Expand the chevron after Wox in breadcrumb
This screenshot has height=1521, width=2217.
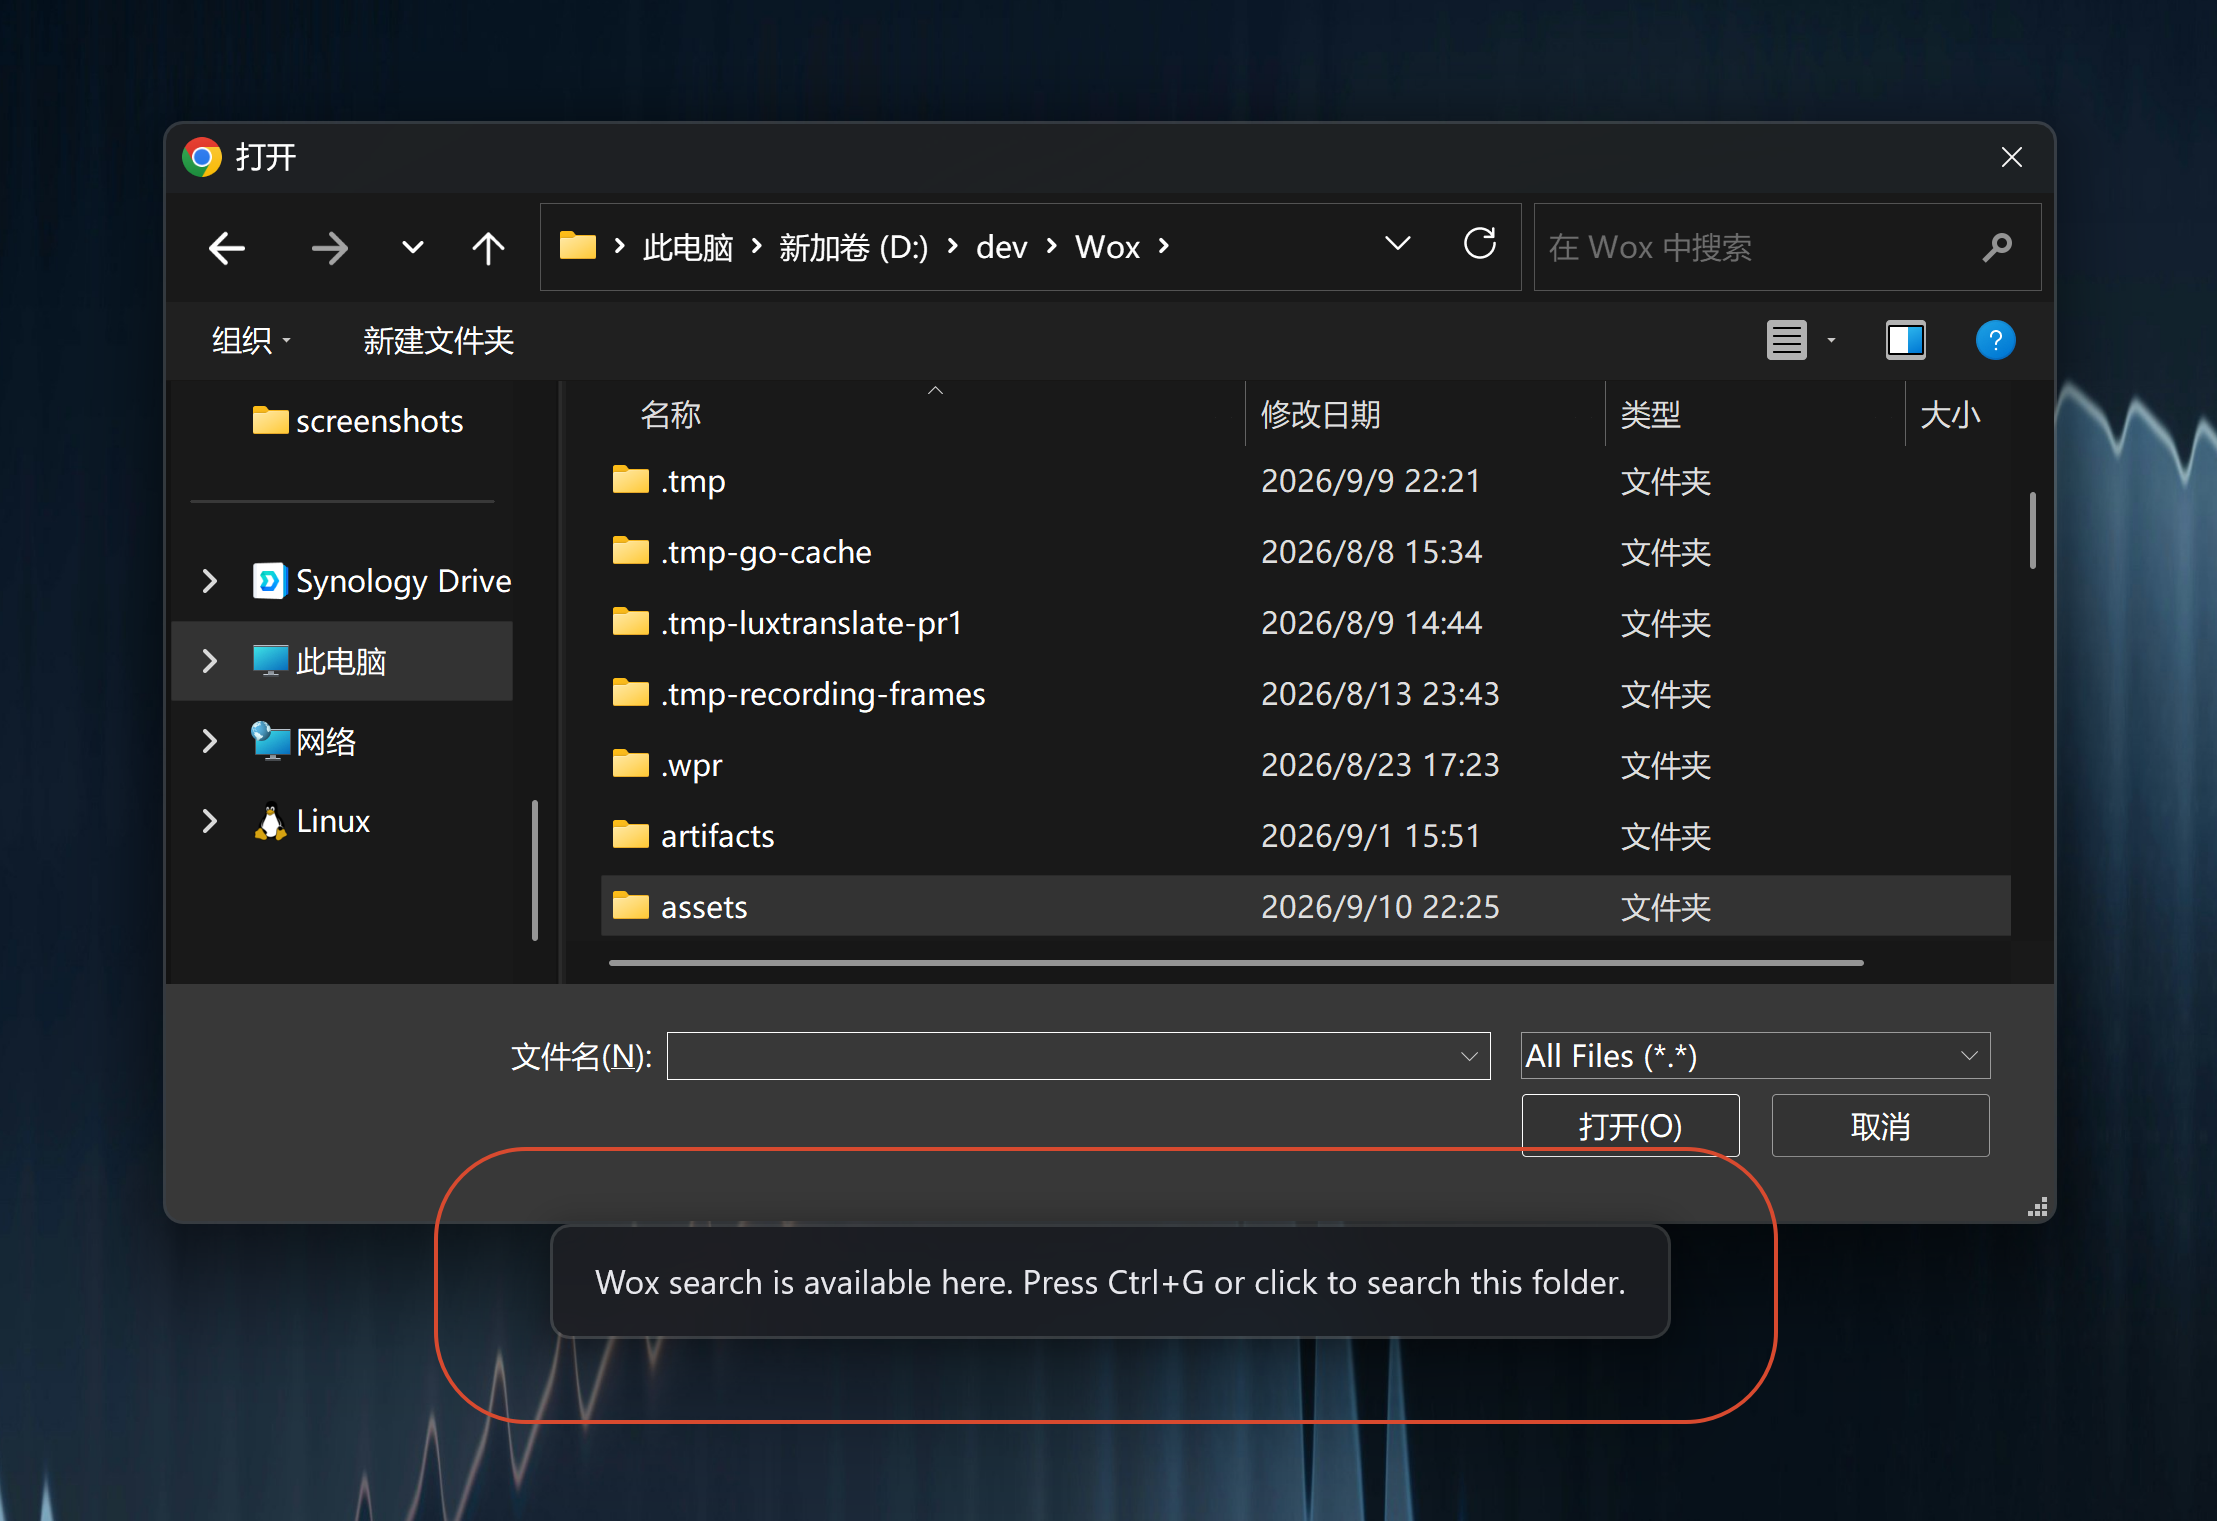(x=1164, y=247)
